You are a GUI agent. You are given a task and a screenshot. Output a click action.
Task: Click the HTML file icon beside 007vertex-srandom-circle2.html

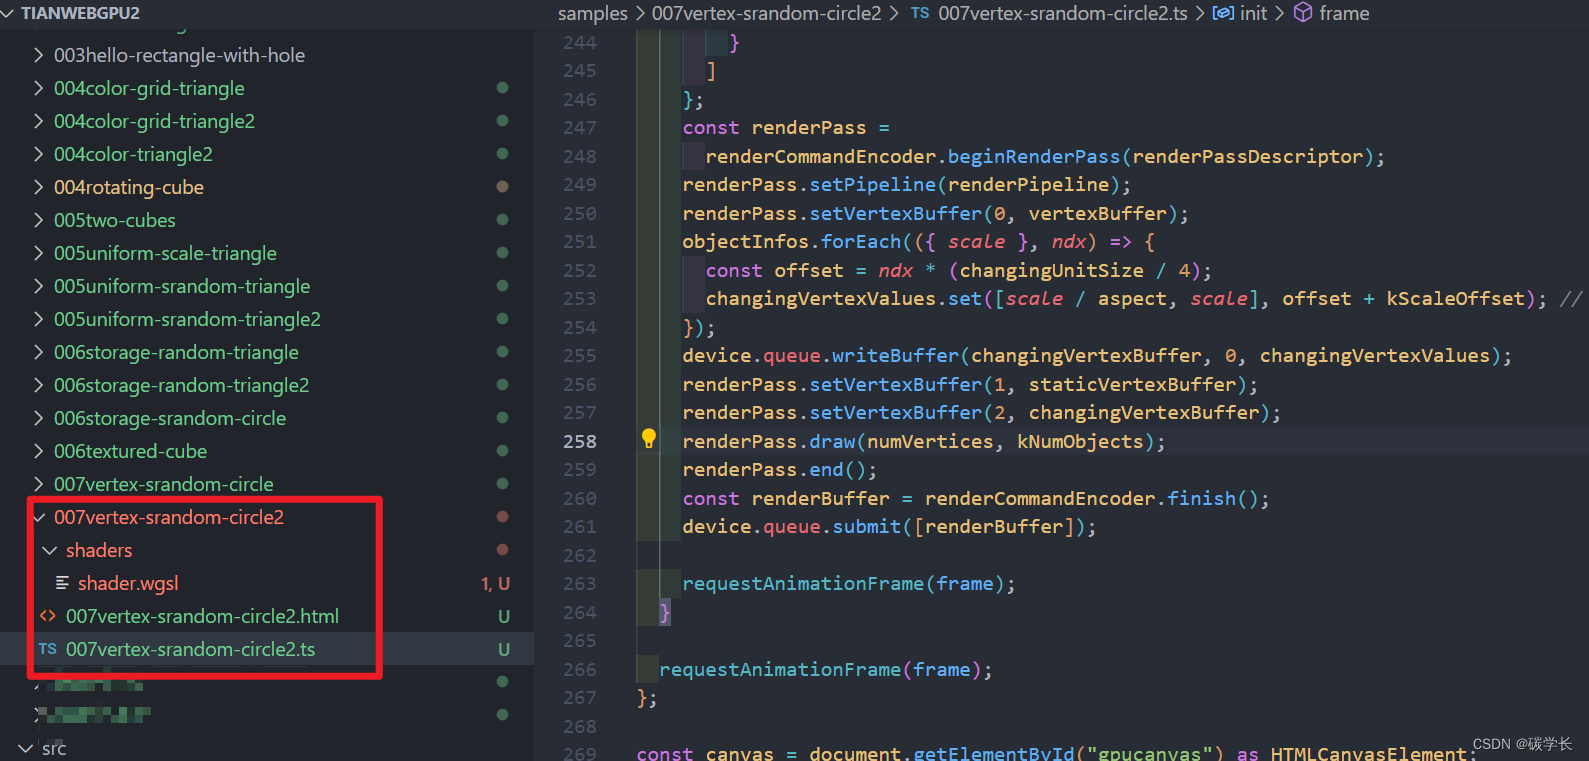[x=48, y=616]
